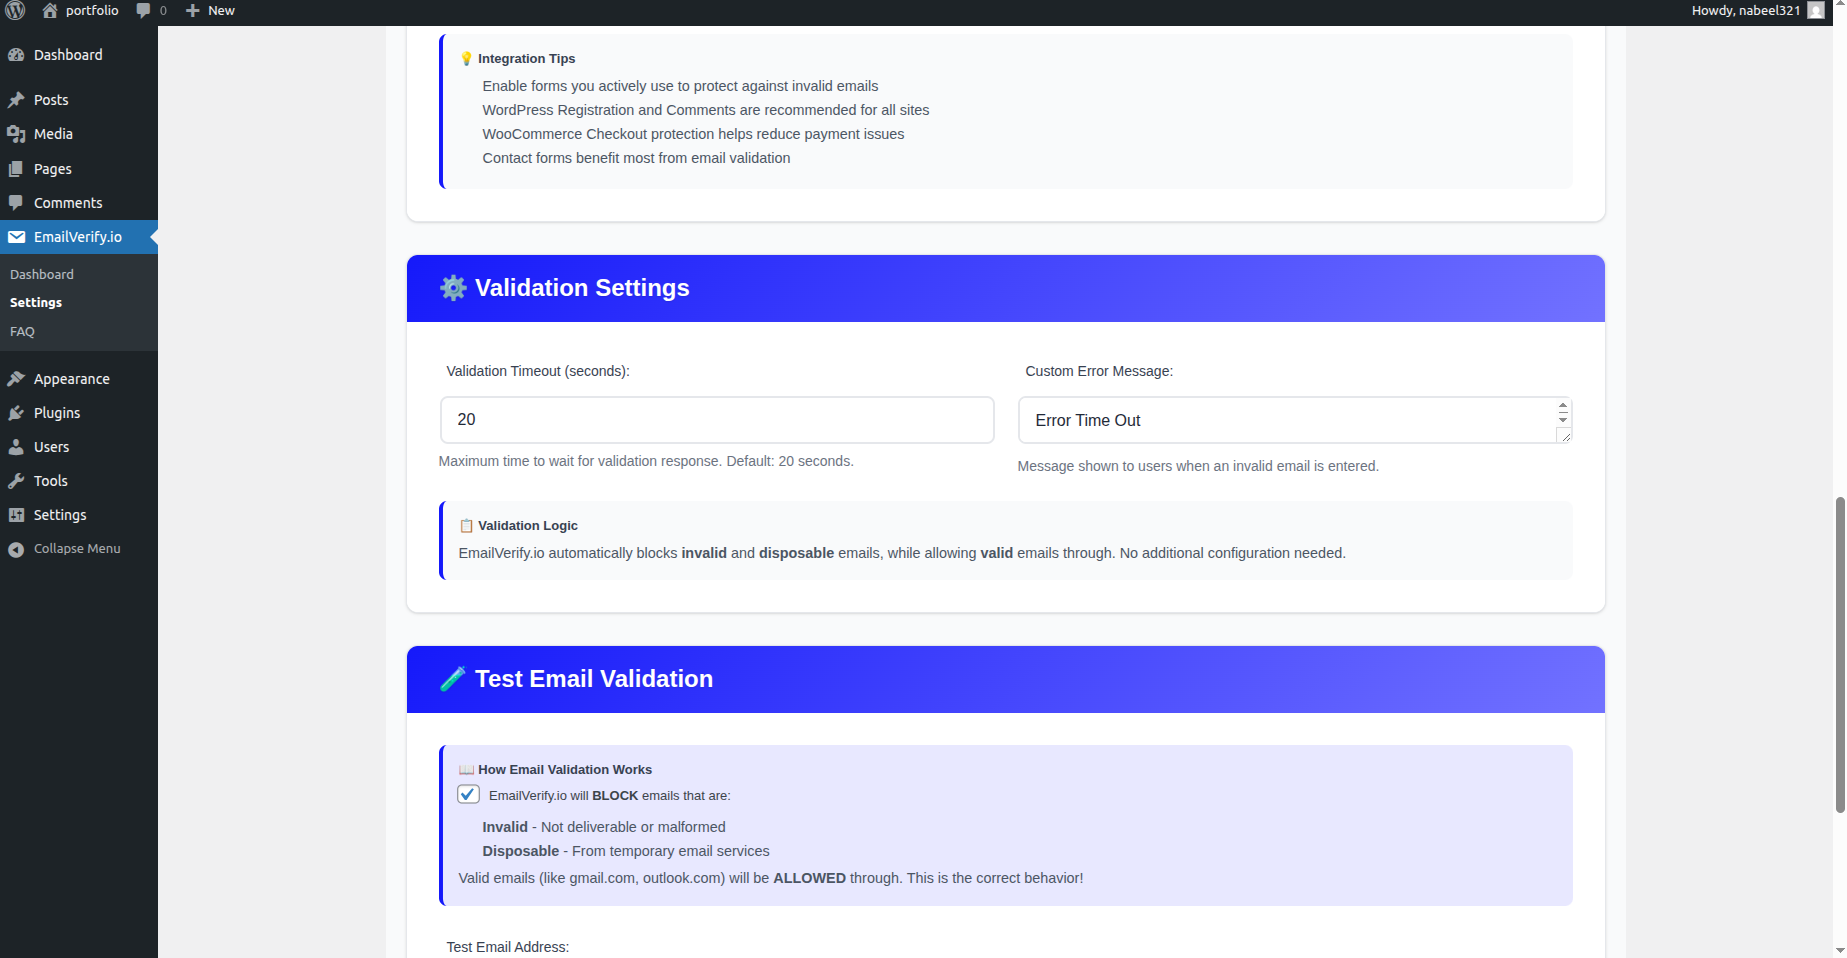Select the EmailVerify.io Settings submenu item

pyautogui.click(x=36, y=303)
